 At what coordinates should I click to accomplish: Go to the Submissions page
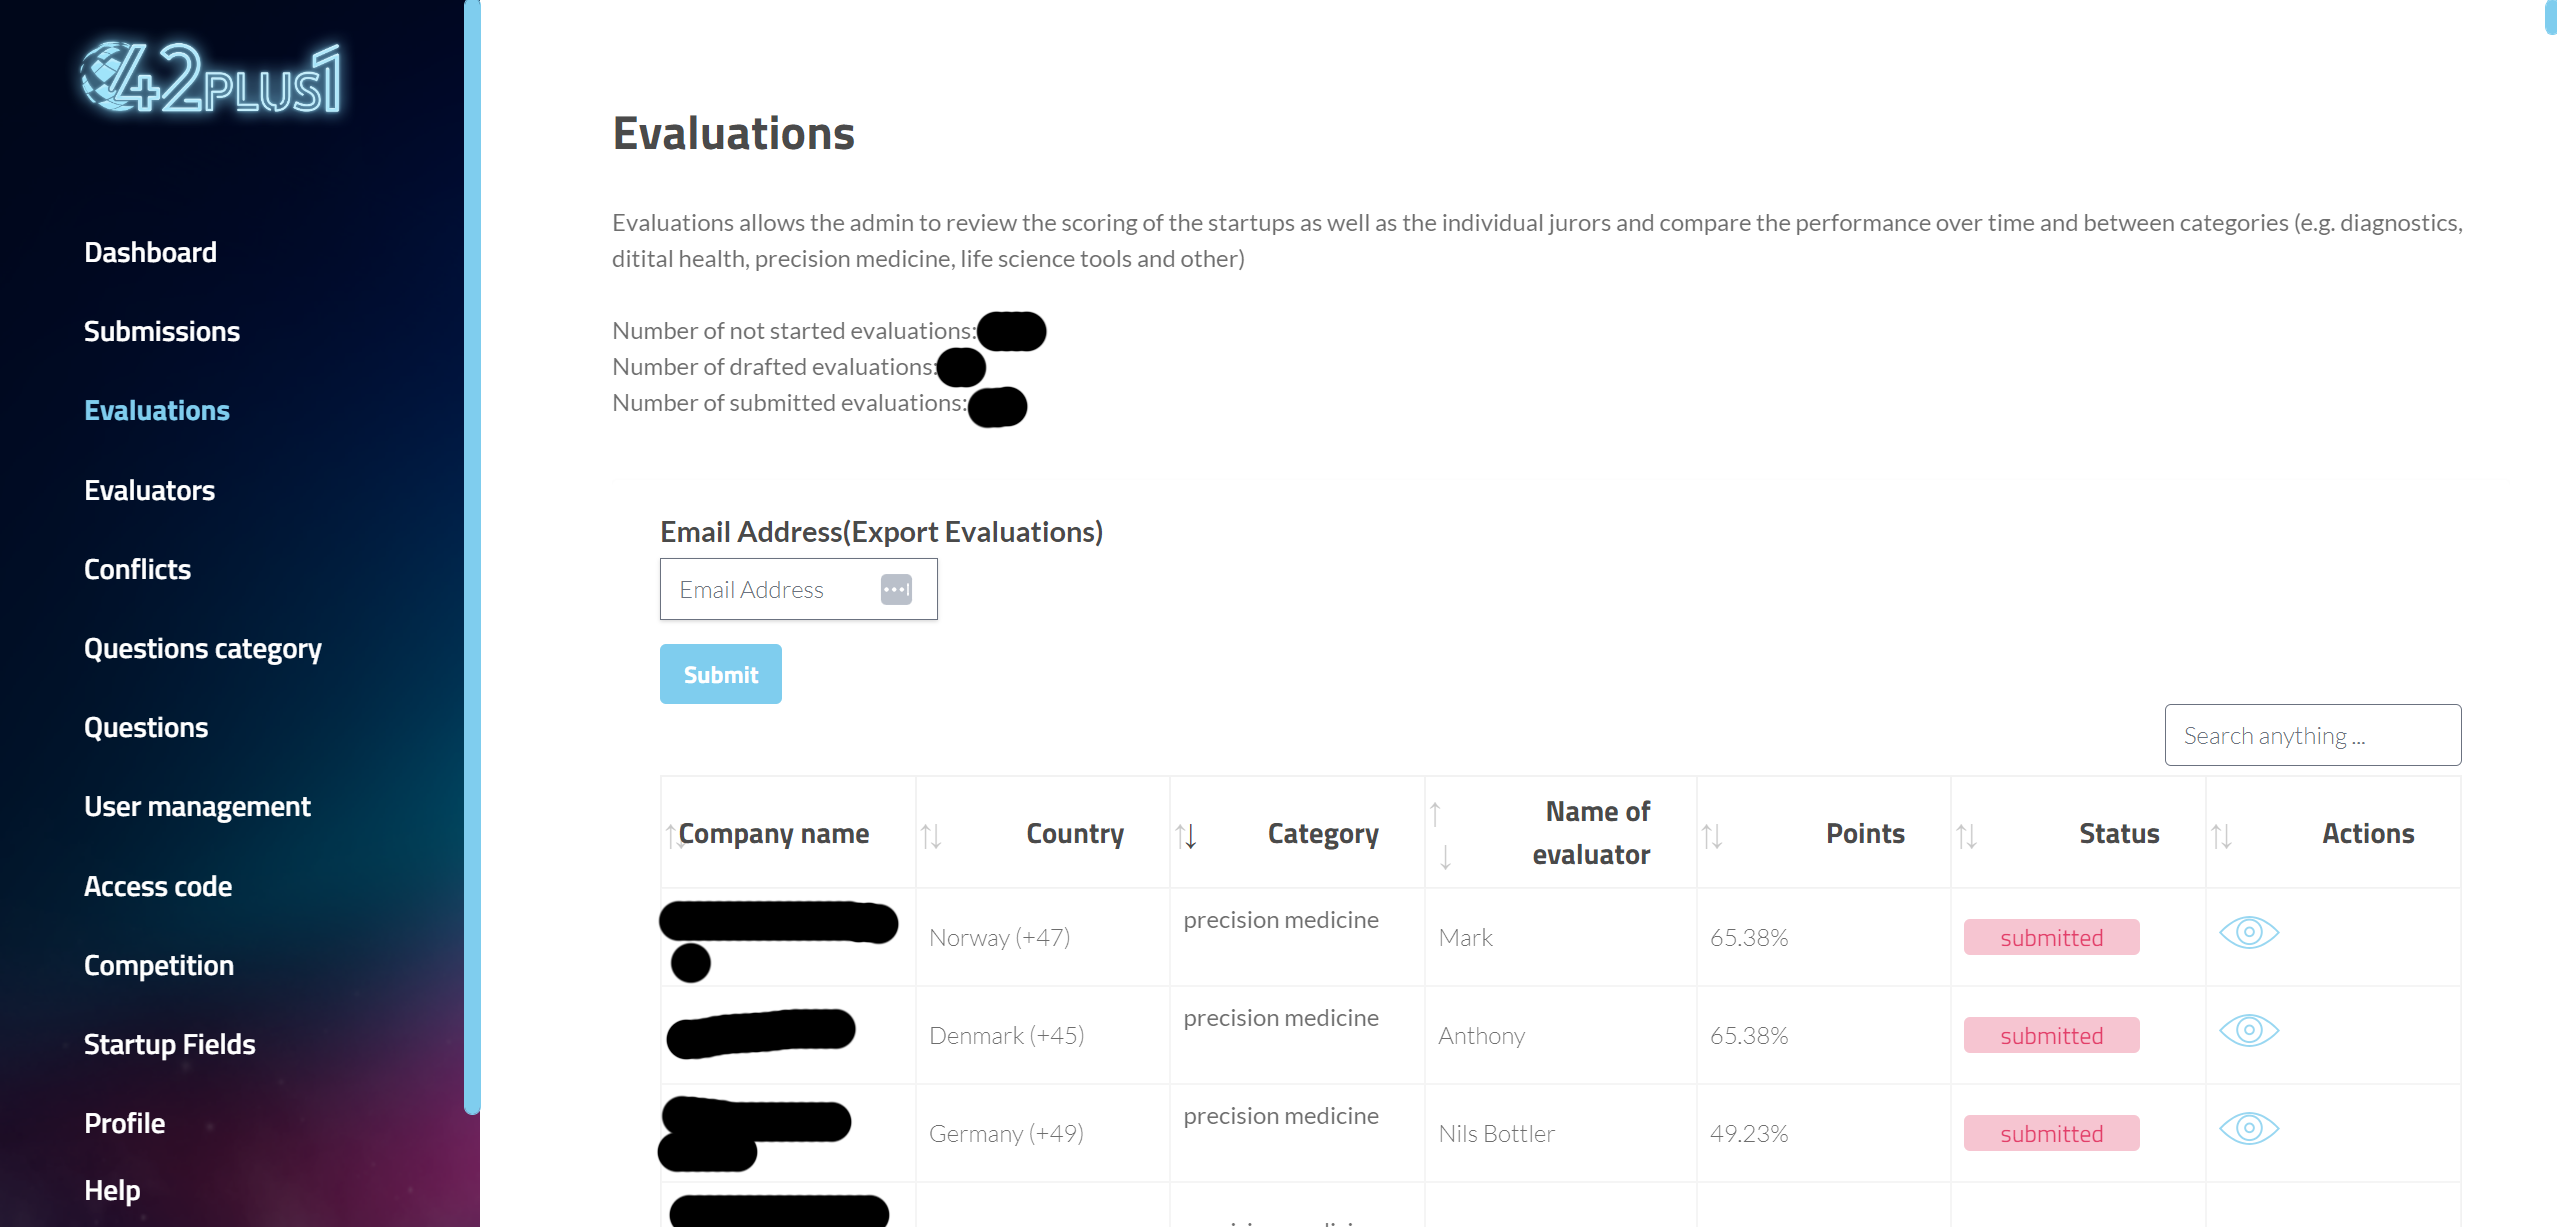[x=162, y=331]
